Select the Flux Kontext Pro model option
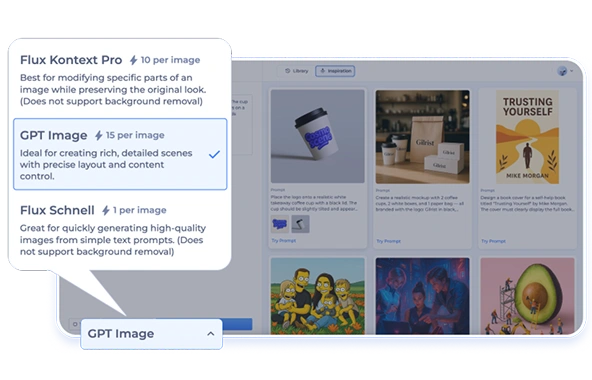This screenshot has width=592, height=380. click(x=120, y=80)
